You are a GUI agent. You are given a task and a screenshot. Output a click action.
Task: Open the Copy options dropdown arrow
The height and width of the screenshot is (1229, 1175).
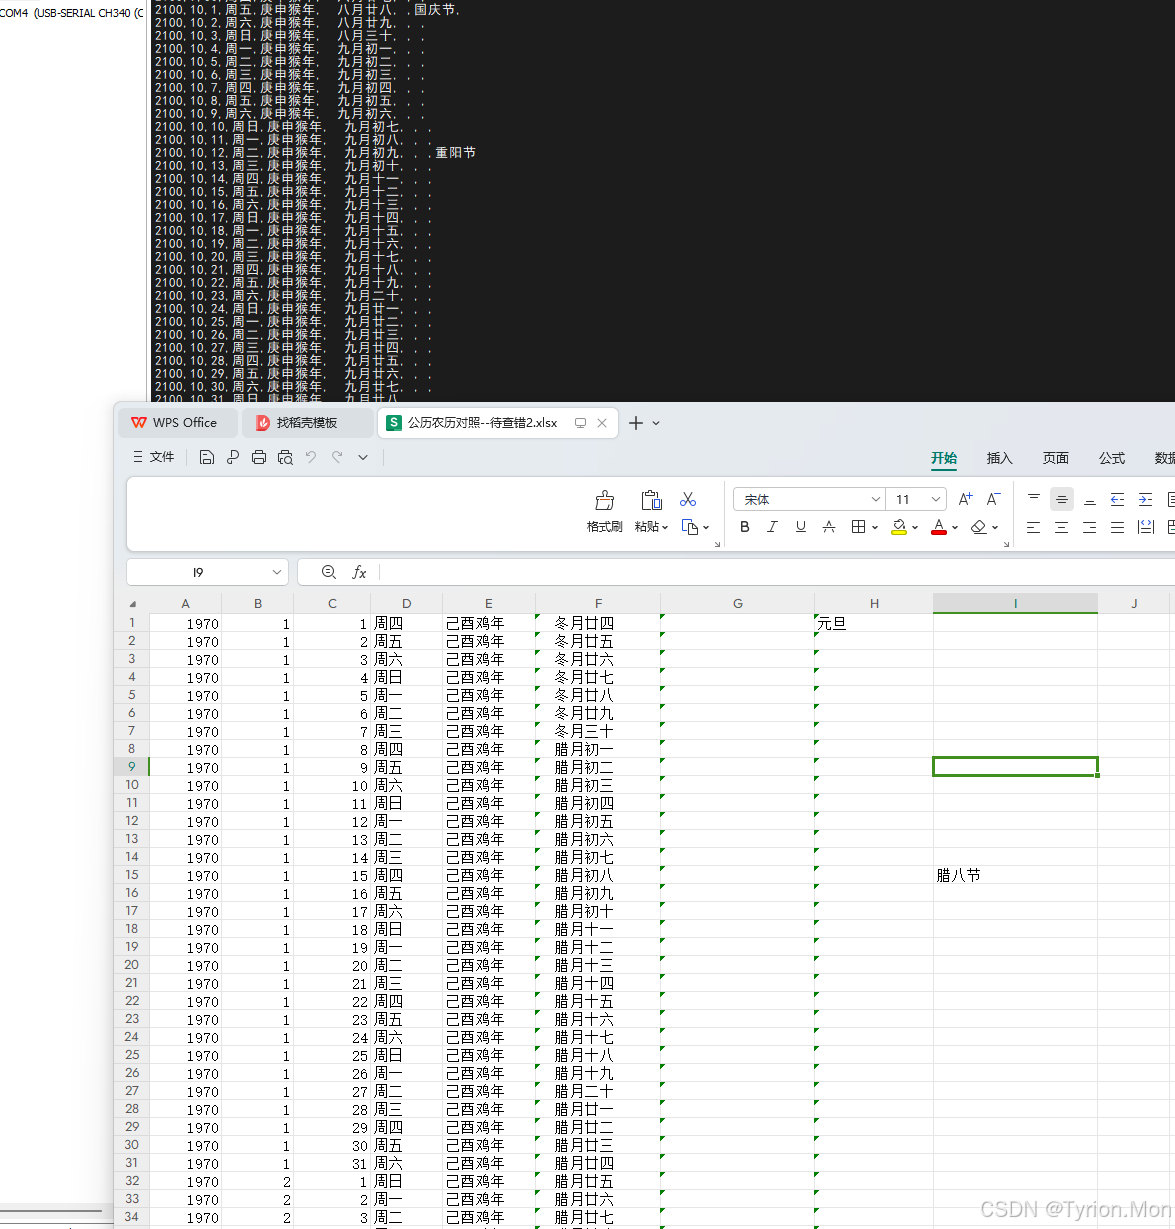706,527
